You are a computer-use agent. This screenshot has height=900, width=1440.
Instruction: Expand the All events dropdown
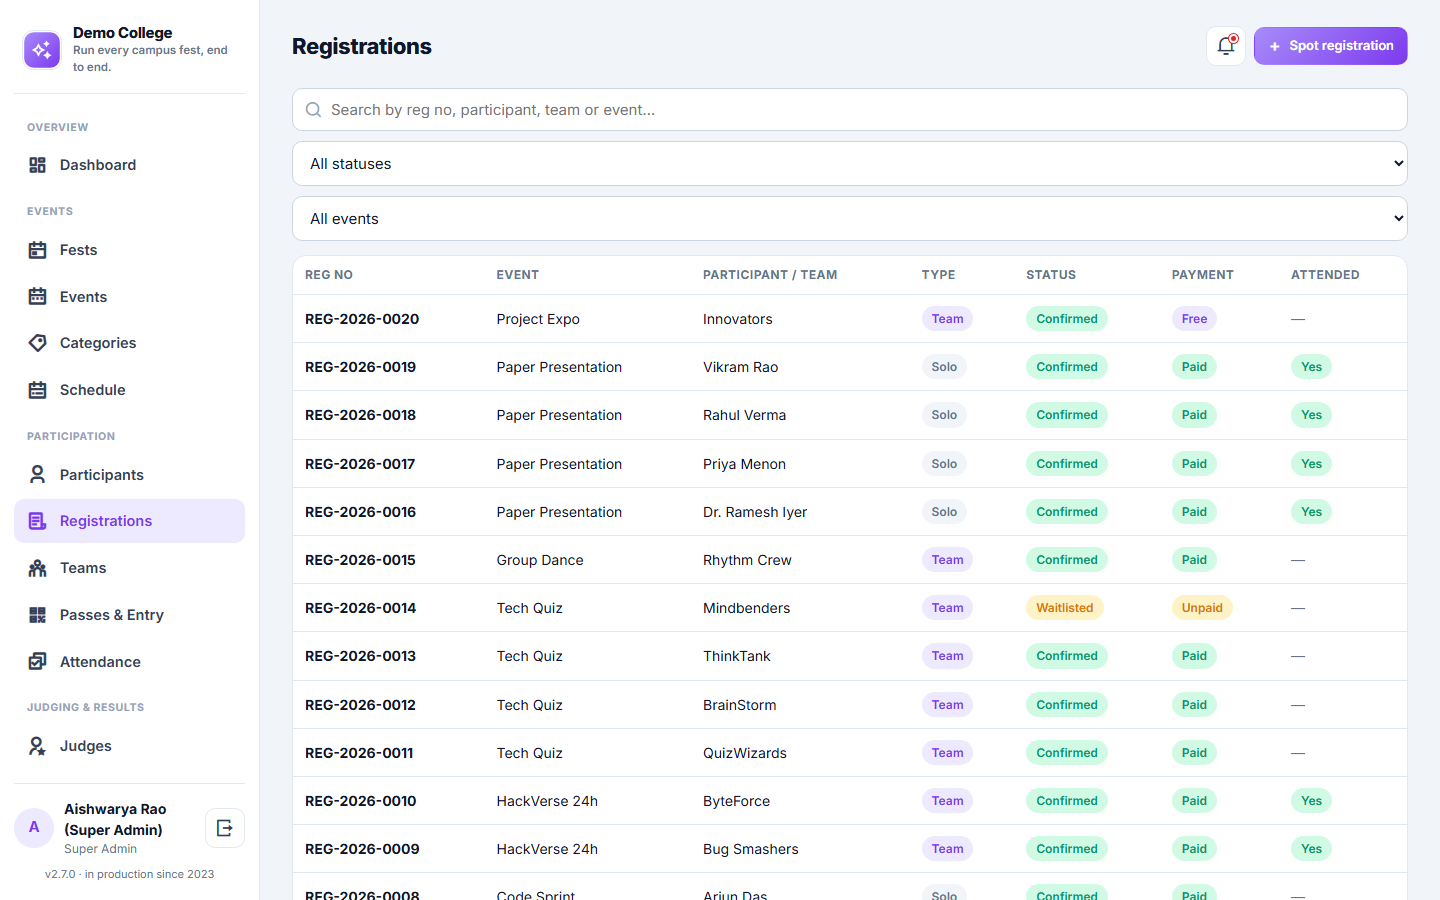coord(850,219)
